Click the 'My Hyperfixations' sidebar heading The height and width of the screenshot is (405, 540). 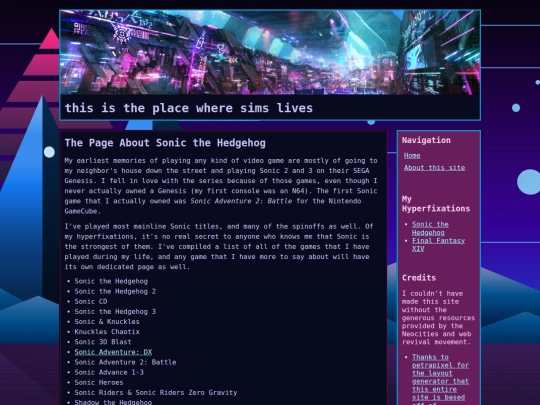coord(436,204)
